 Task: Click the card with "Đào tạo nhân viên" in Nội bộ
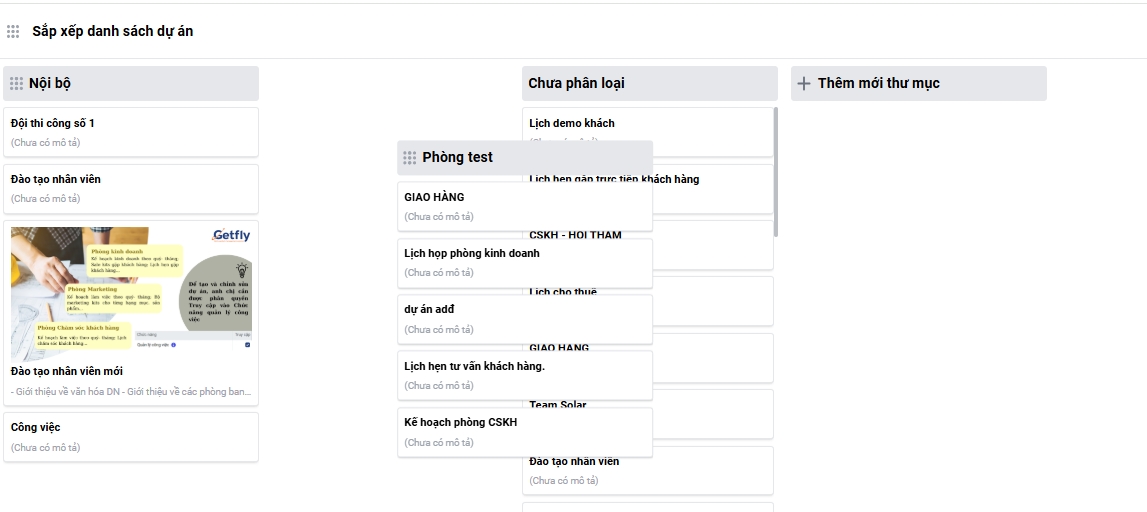(x=131, y=189)
